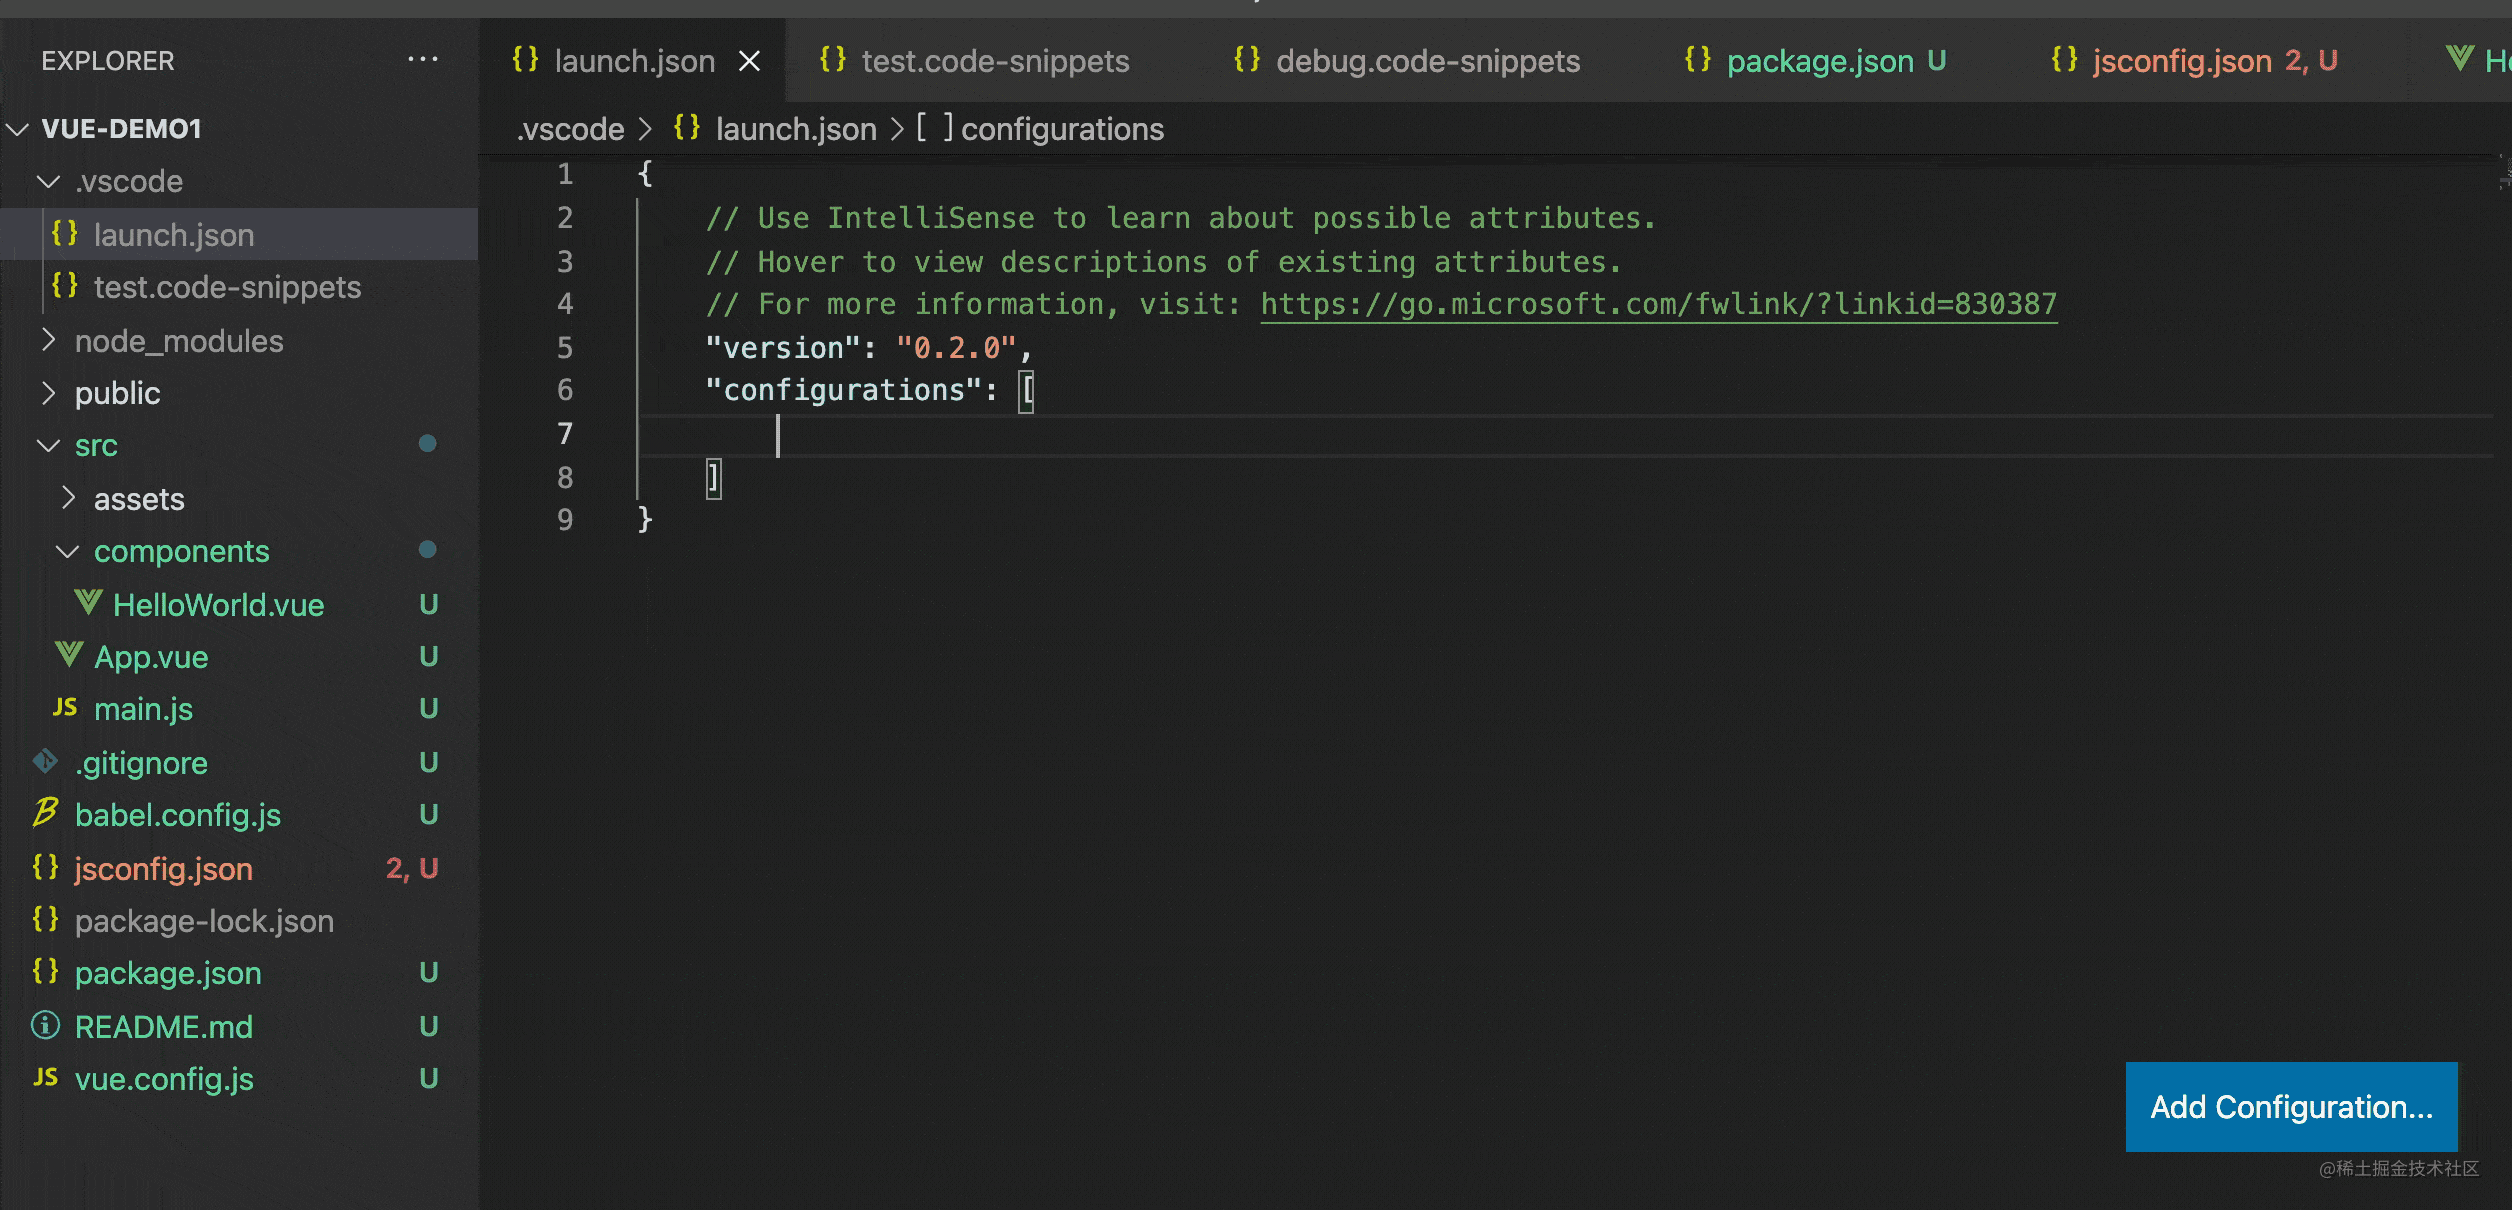Open the debug.code-snippets tab
The width and height of the screenshot is (2512, 1210).
point(1427,62)
